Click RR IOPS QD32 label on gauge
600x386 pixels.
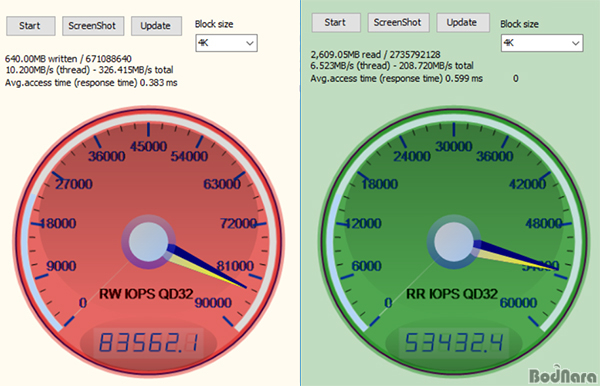[x=452, y=294]
